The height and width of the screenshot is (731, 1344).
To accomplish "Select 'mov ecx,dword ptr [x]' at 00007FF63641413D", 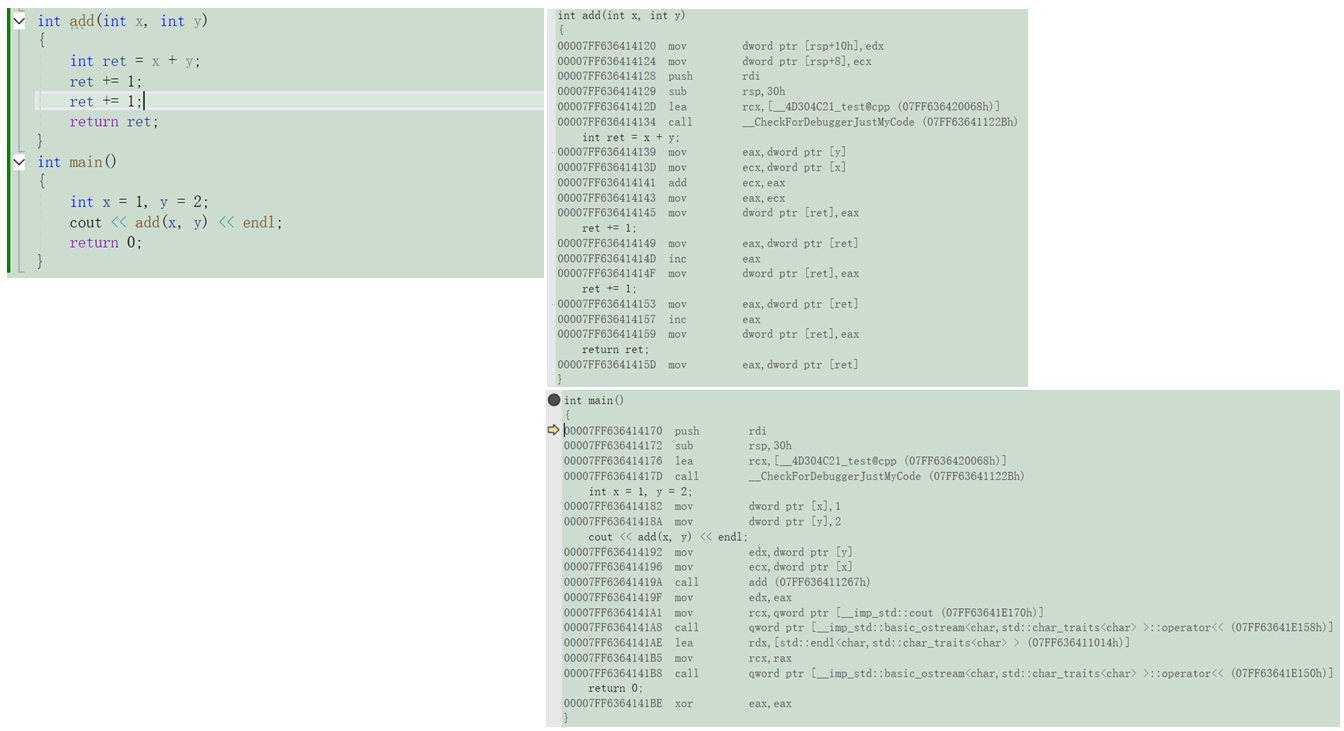I will pos(701,167).
